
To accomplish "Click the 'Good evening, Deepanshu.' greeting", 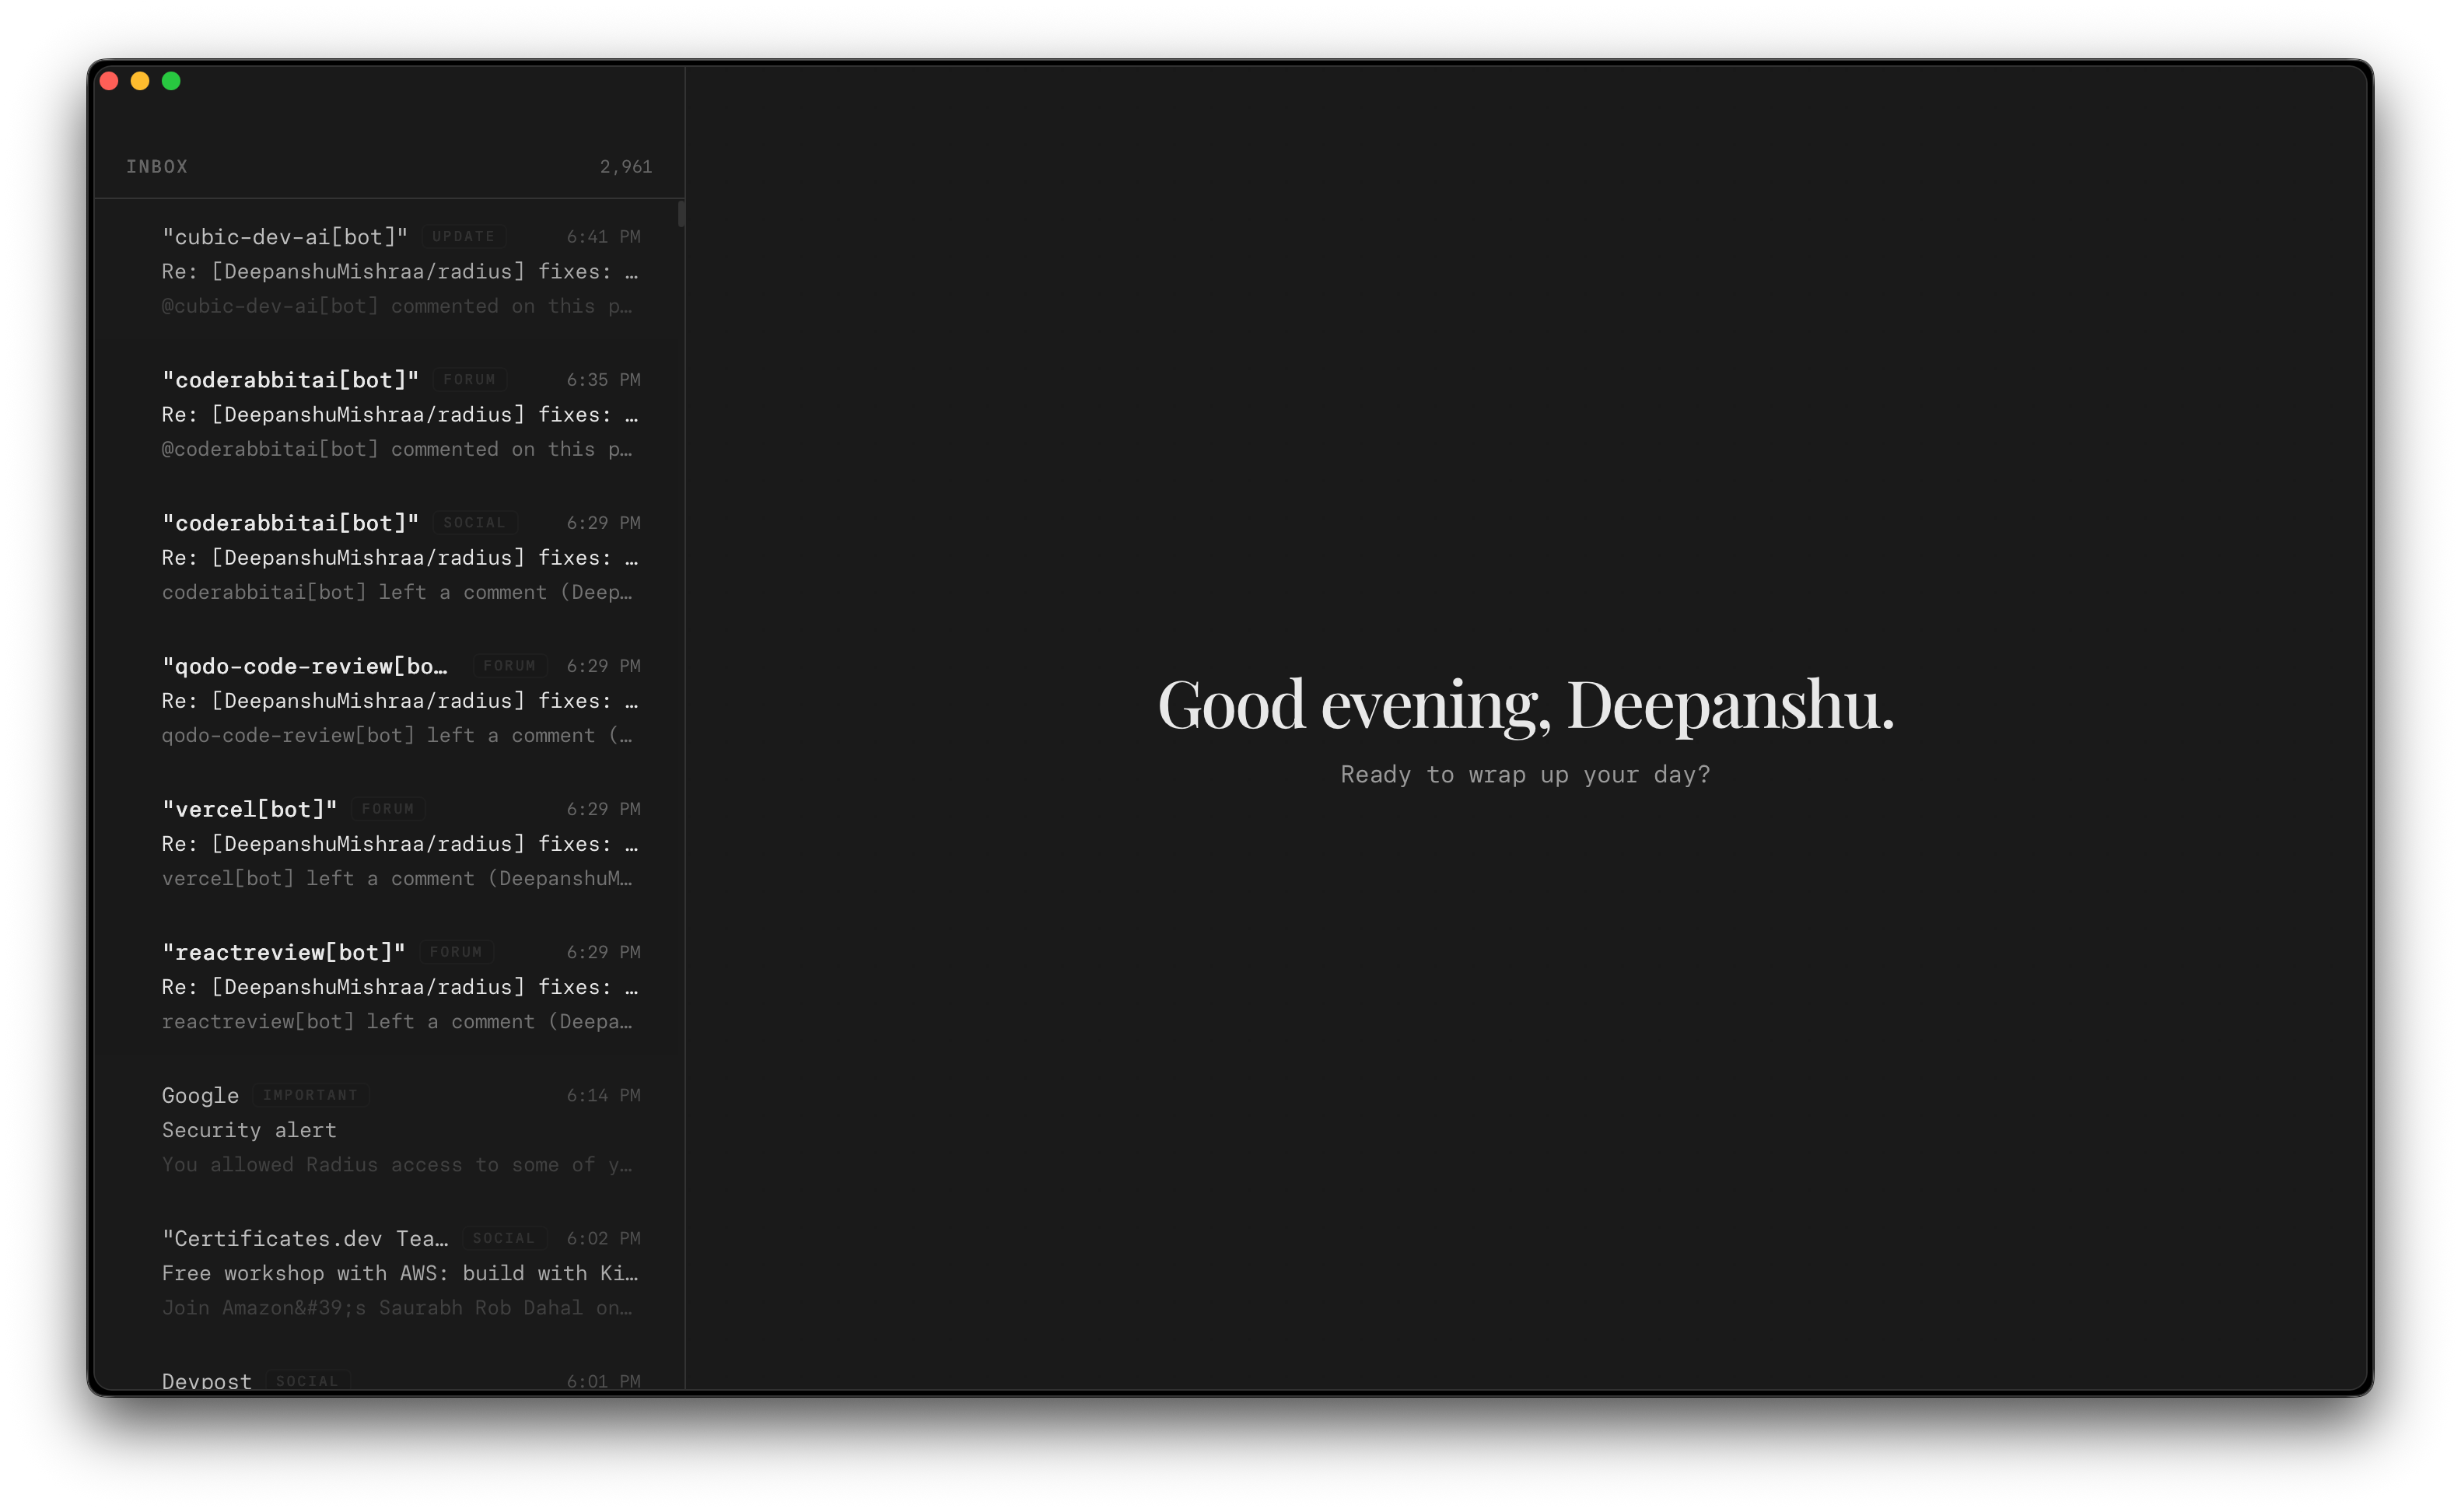I will point(1525,705).
